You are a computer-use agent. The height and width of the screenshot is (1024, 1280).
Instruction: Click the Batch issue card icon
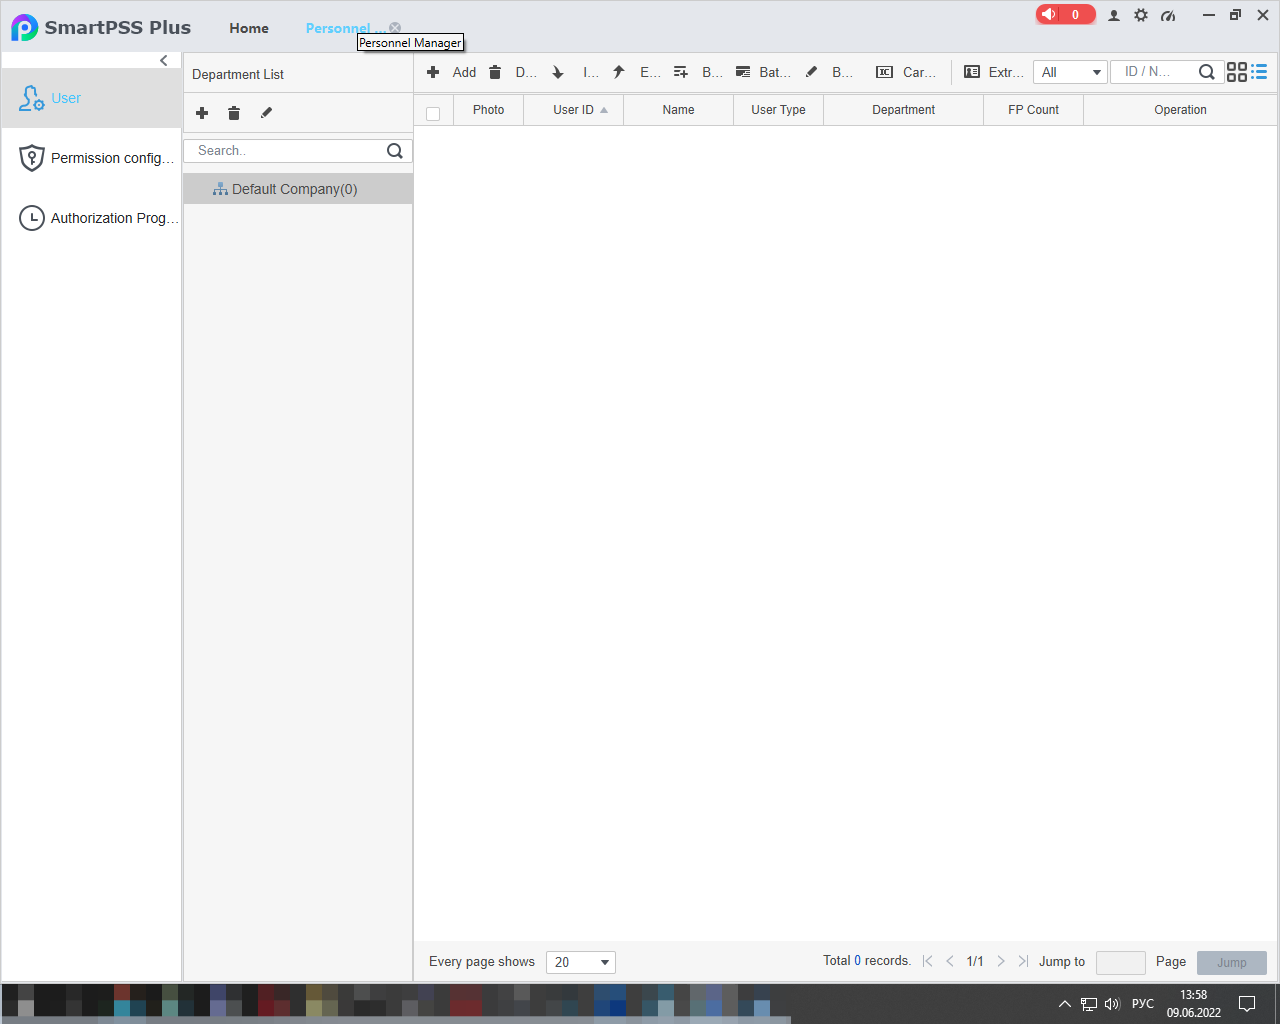pyautogui.click(x=743, y=72)
